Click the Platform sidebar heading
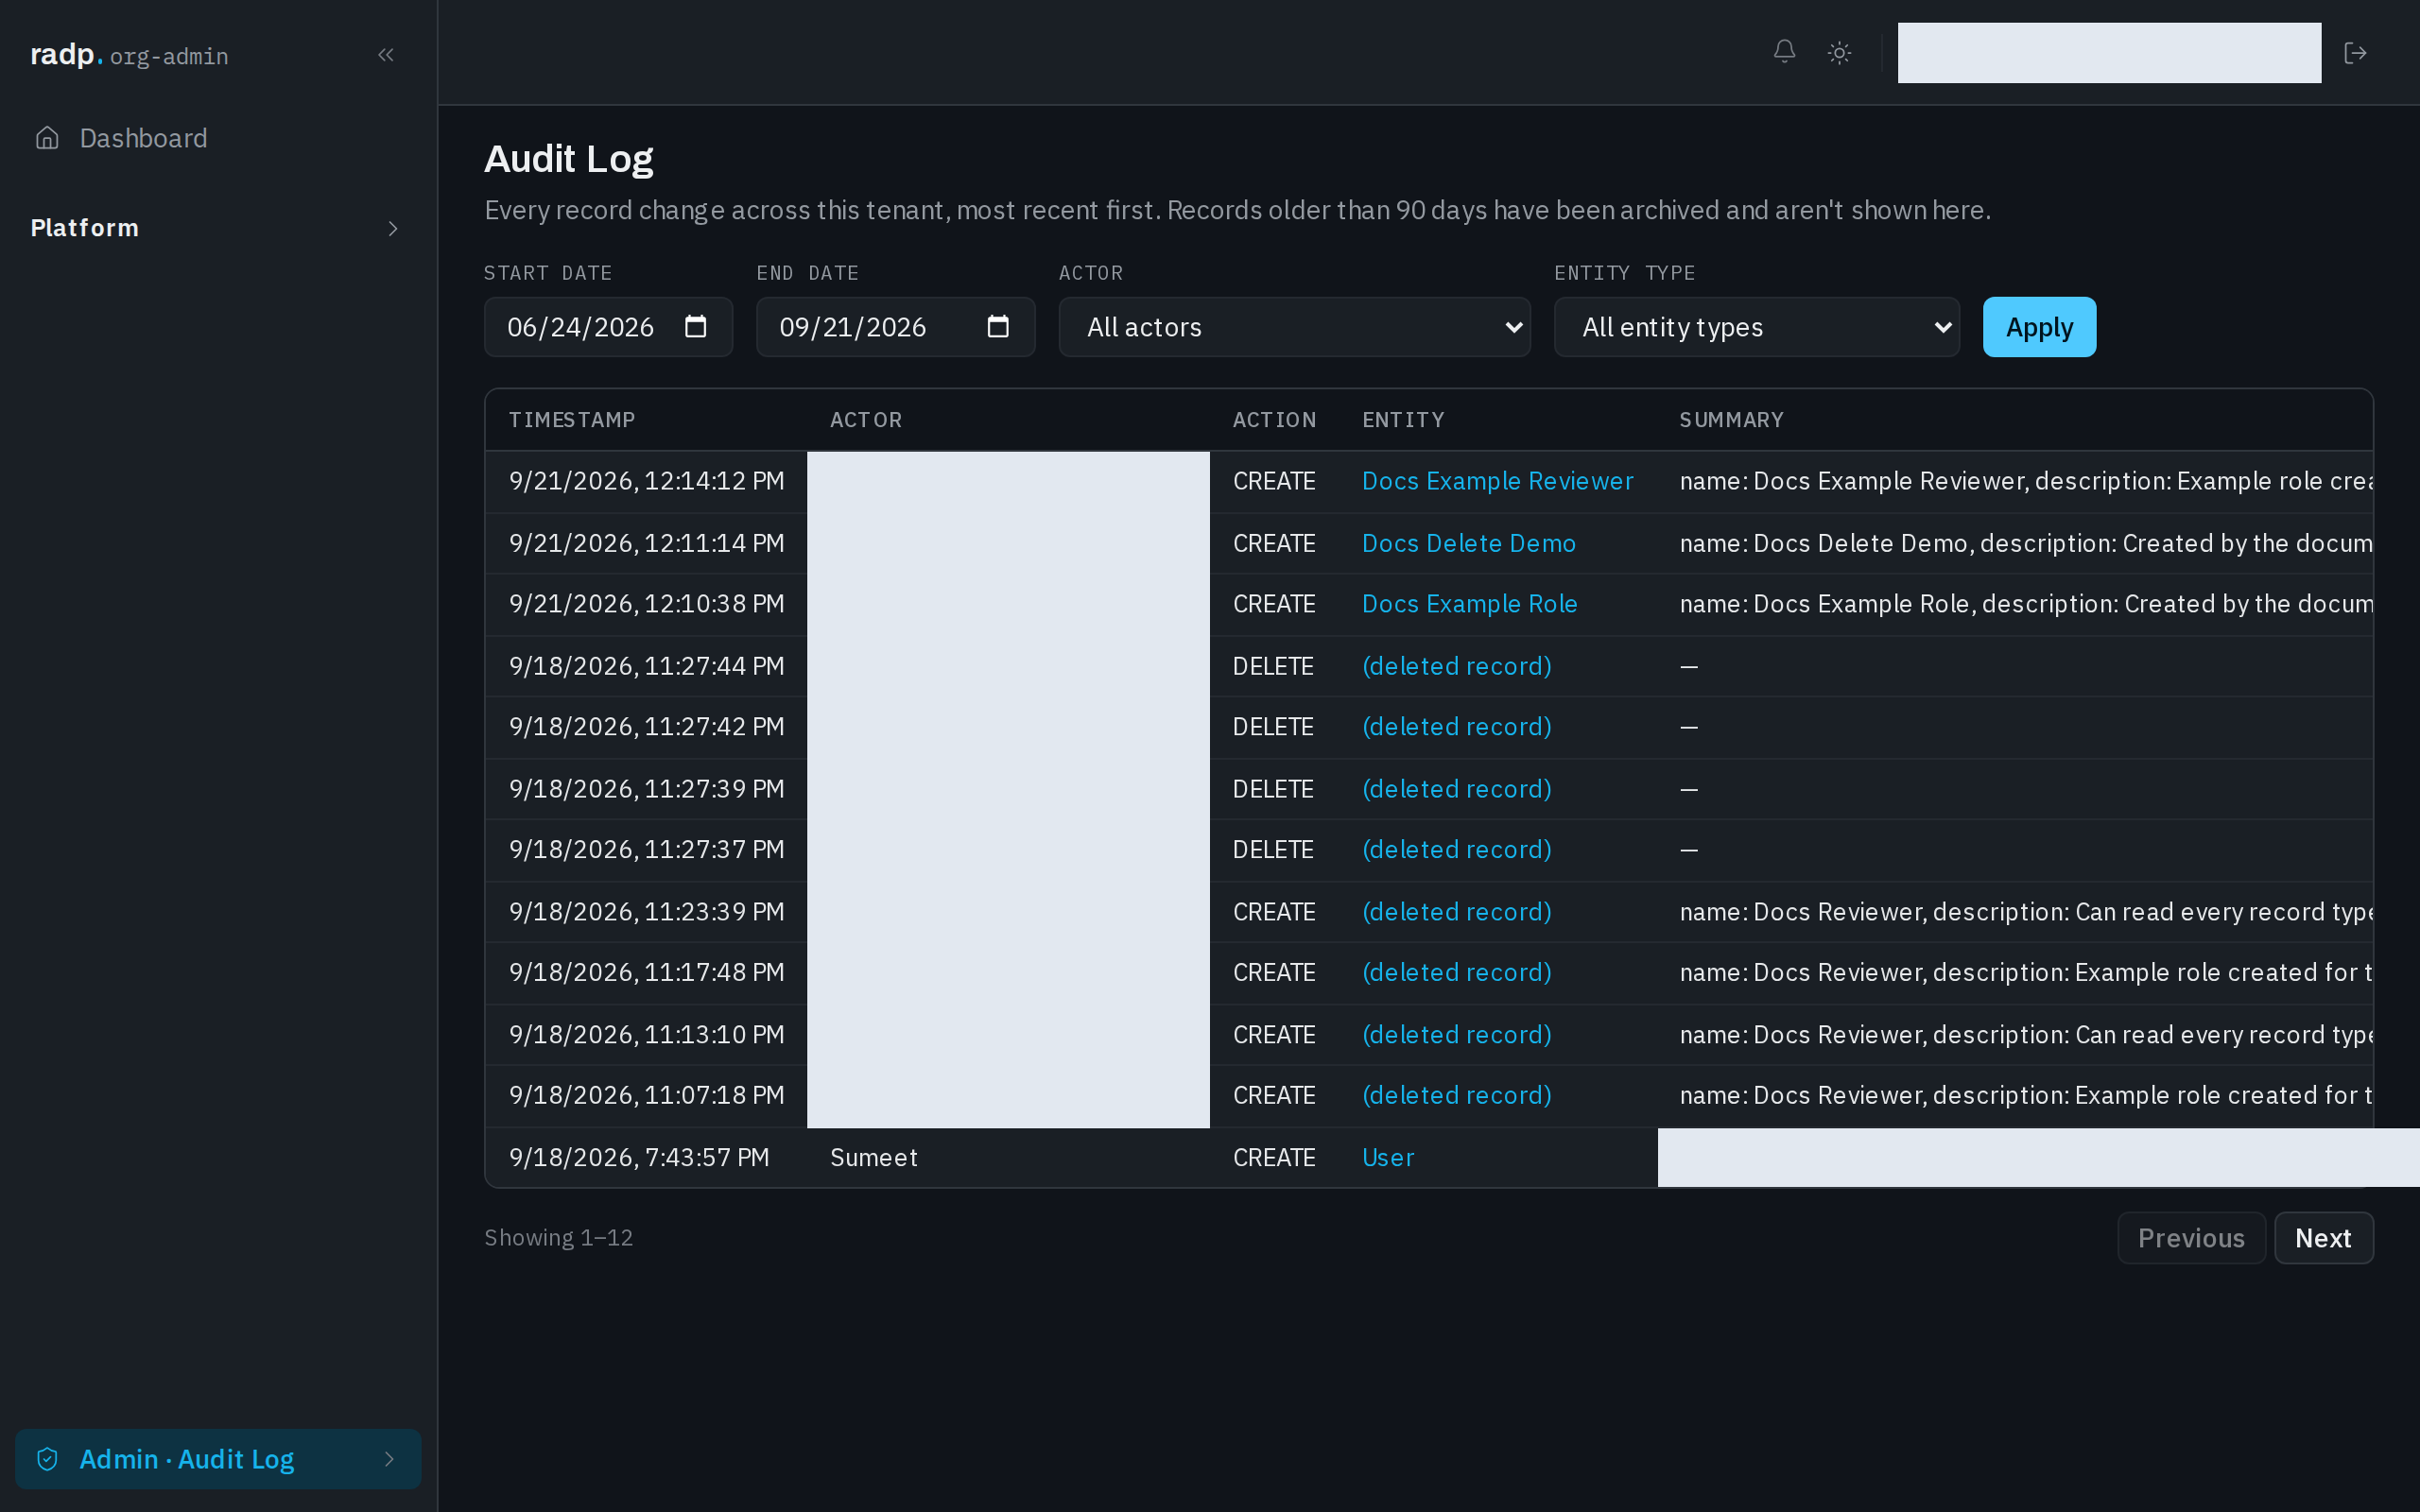Image resolution: width=2420 pixels, height=1512 pixels. pos(85,228)
